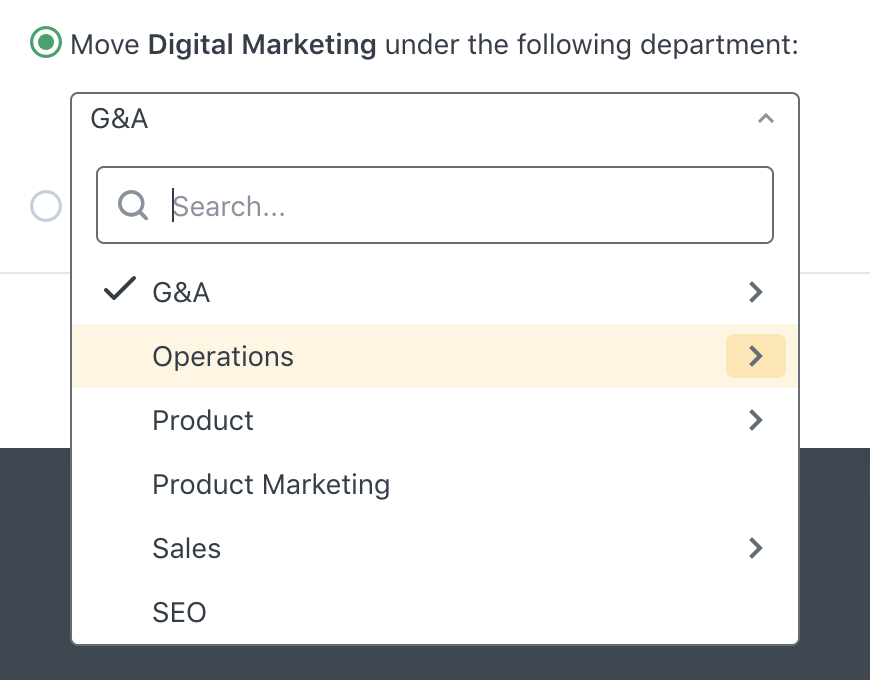Focus the Search... text field
The image size is (870, 680).
(x=460, y=205)
